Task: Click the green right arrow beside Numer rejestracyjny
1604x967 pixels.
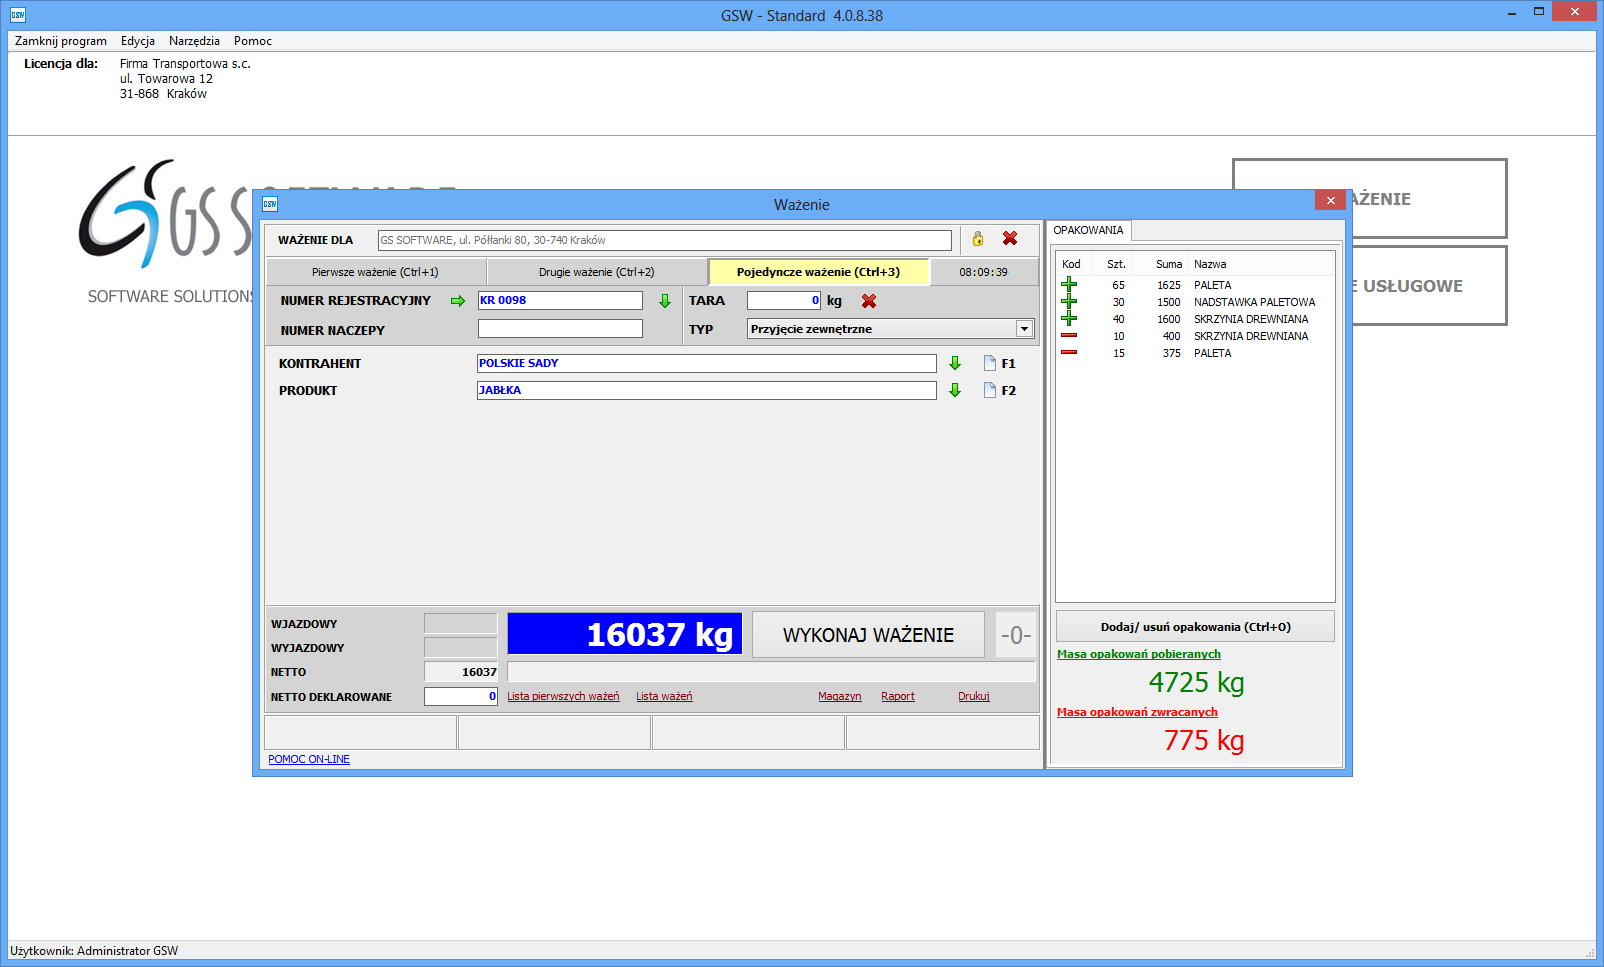Action: coord(458,301)
